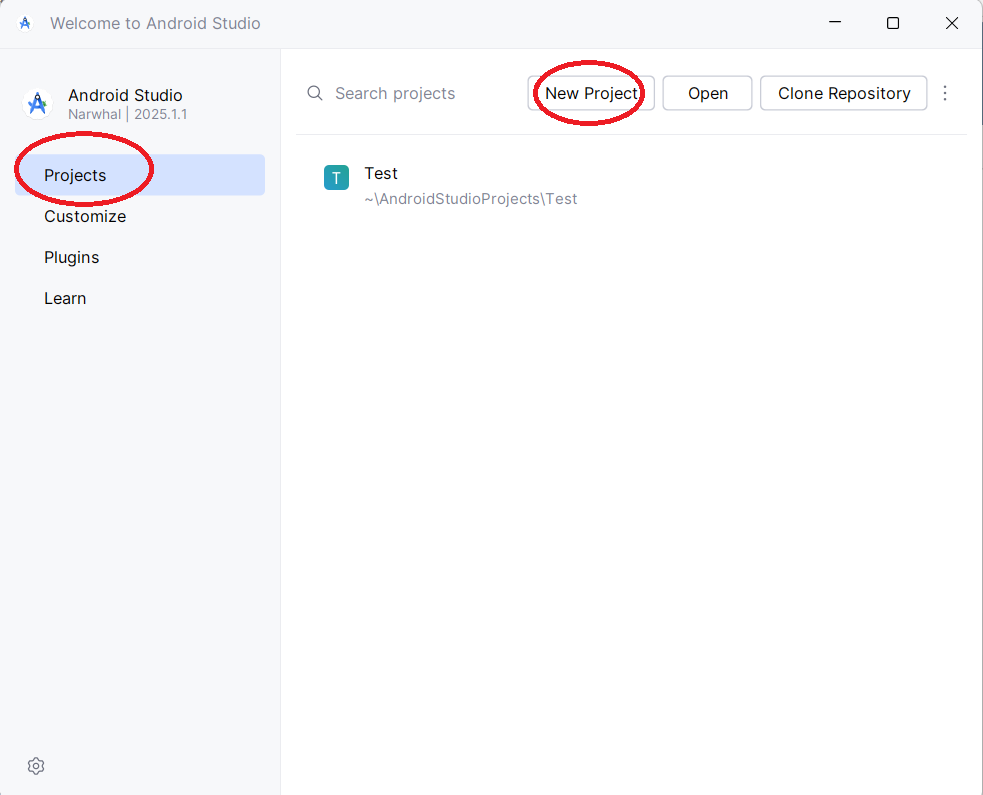983x795 pixels.
Task: Click the Android Studio logo in the sidebar
Action: pyautogui.click(x=38, y=104)
